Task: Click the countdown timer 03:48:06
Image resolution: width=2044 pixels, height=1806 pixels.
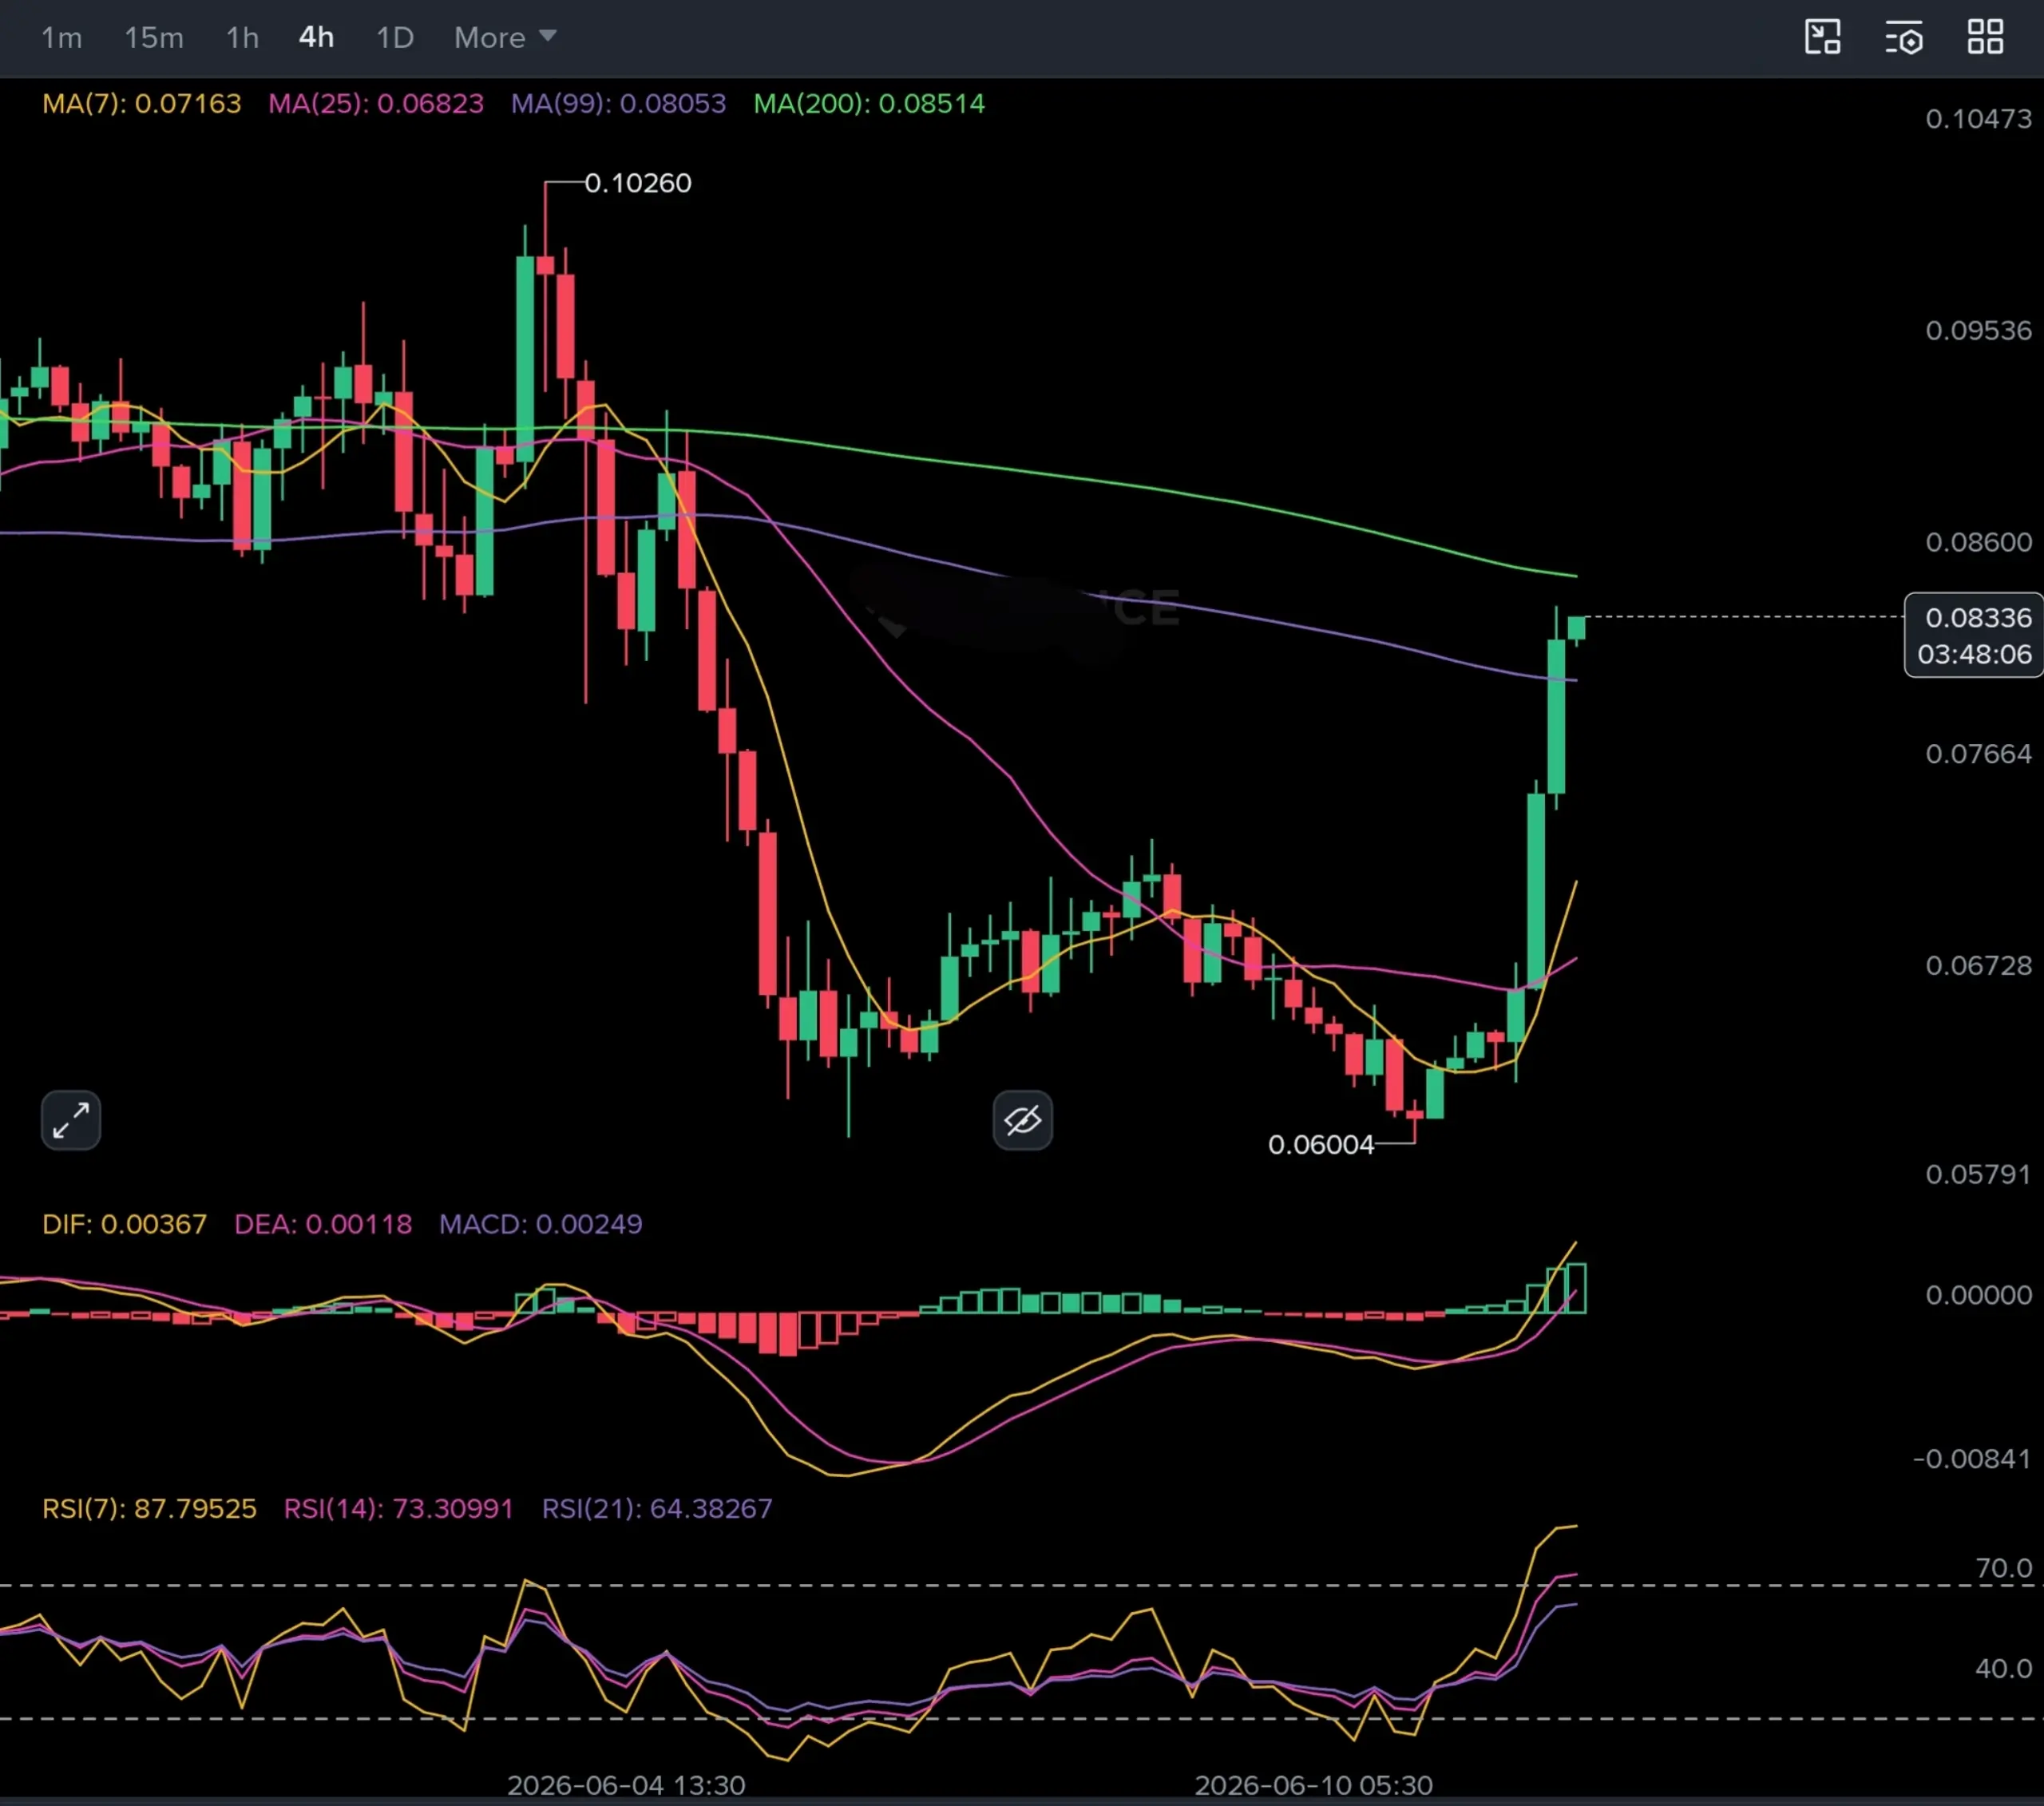Action: click(1975, 655)
